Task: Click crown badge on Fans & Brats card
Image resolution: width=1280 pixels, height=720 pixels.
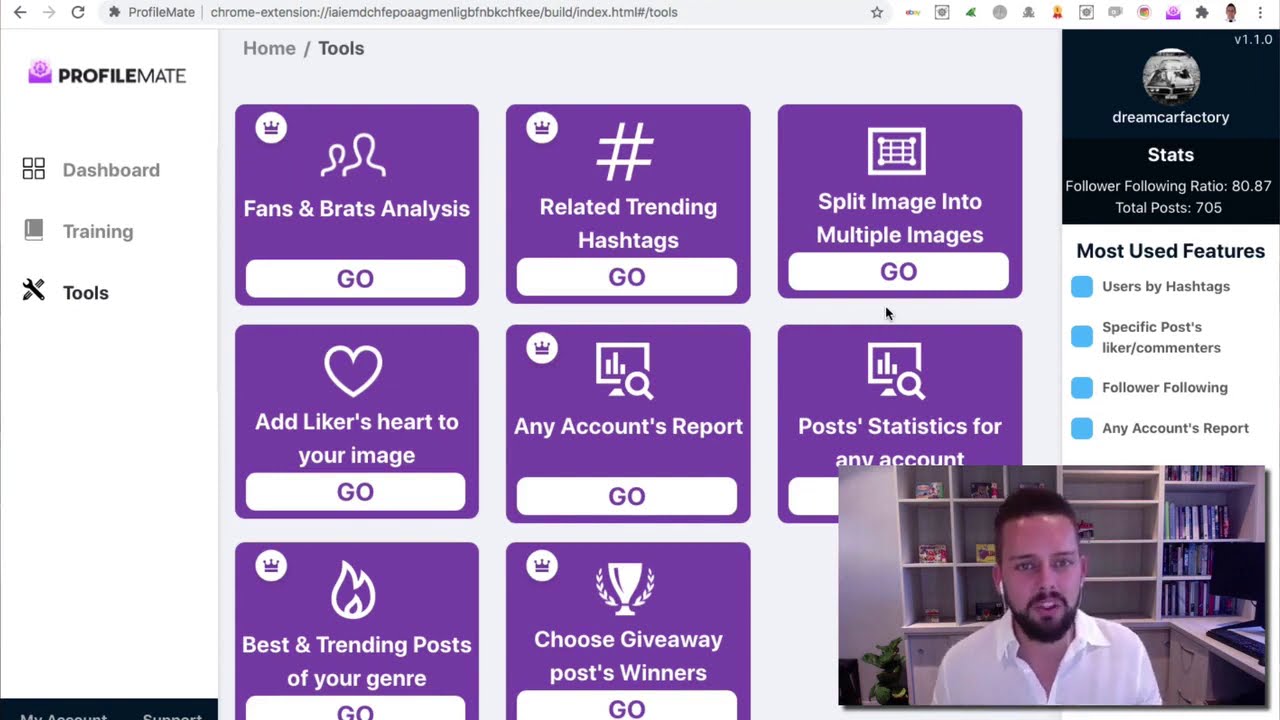Action: point(271,128)
